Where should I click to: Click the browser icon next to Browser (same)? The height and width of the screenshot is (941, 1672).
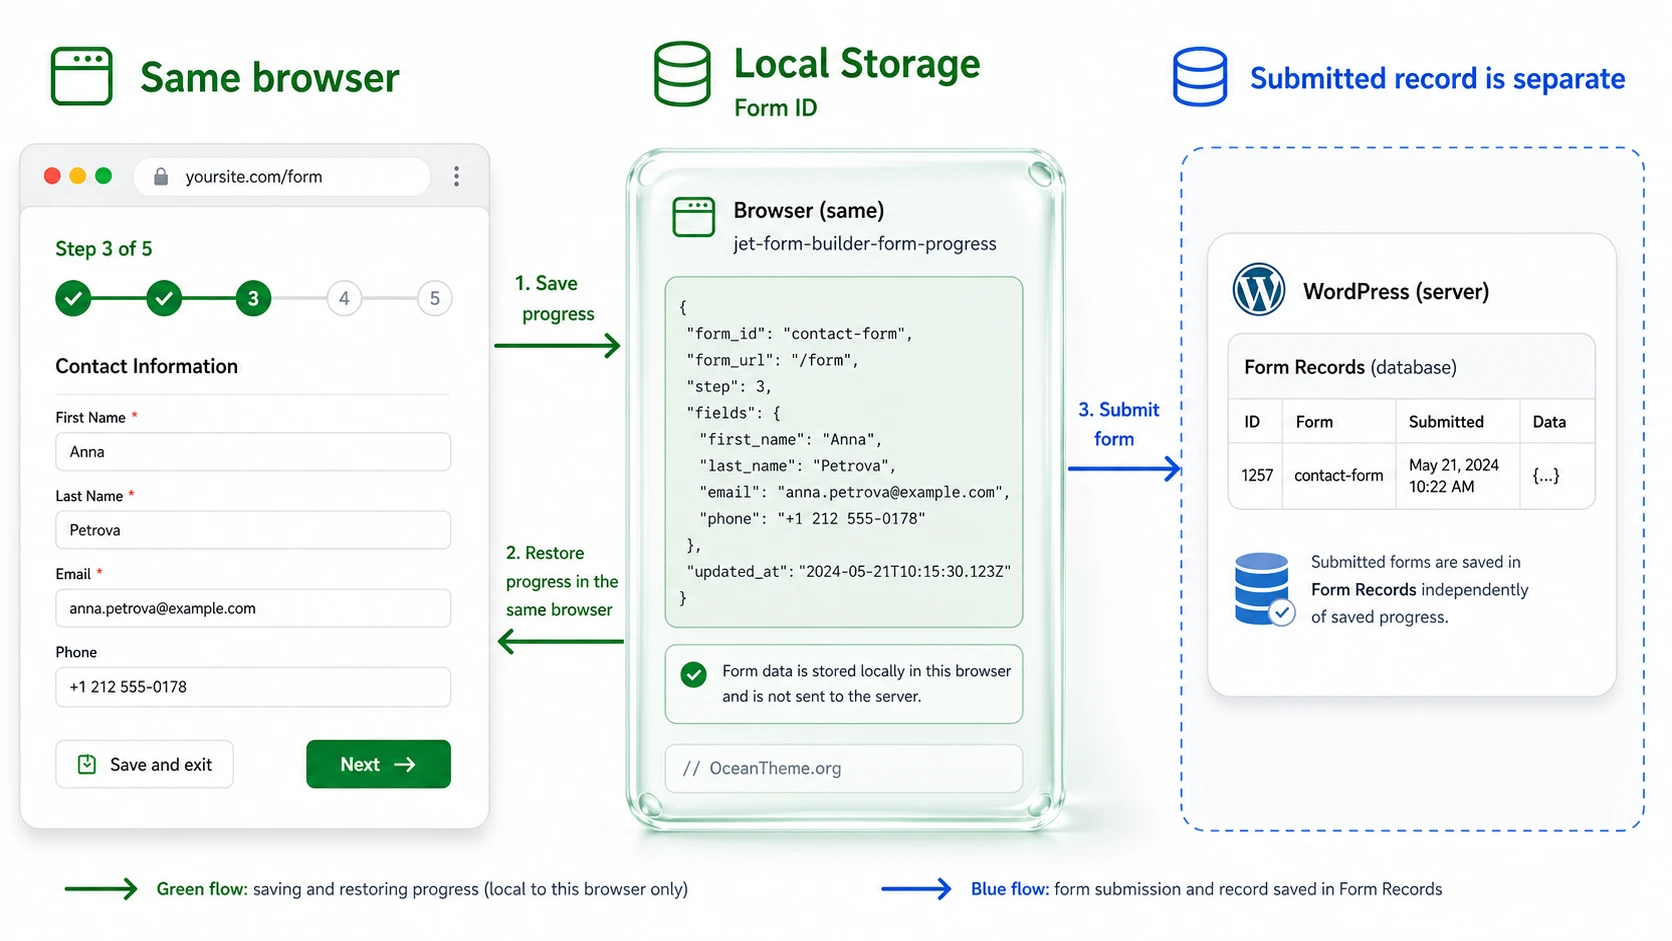pos(693,217)
